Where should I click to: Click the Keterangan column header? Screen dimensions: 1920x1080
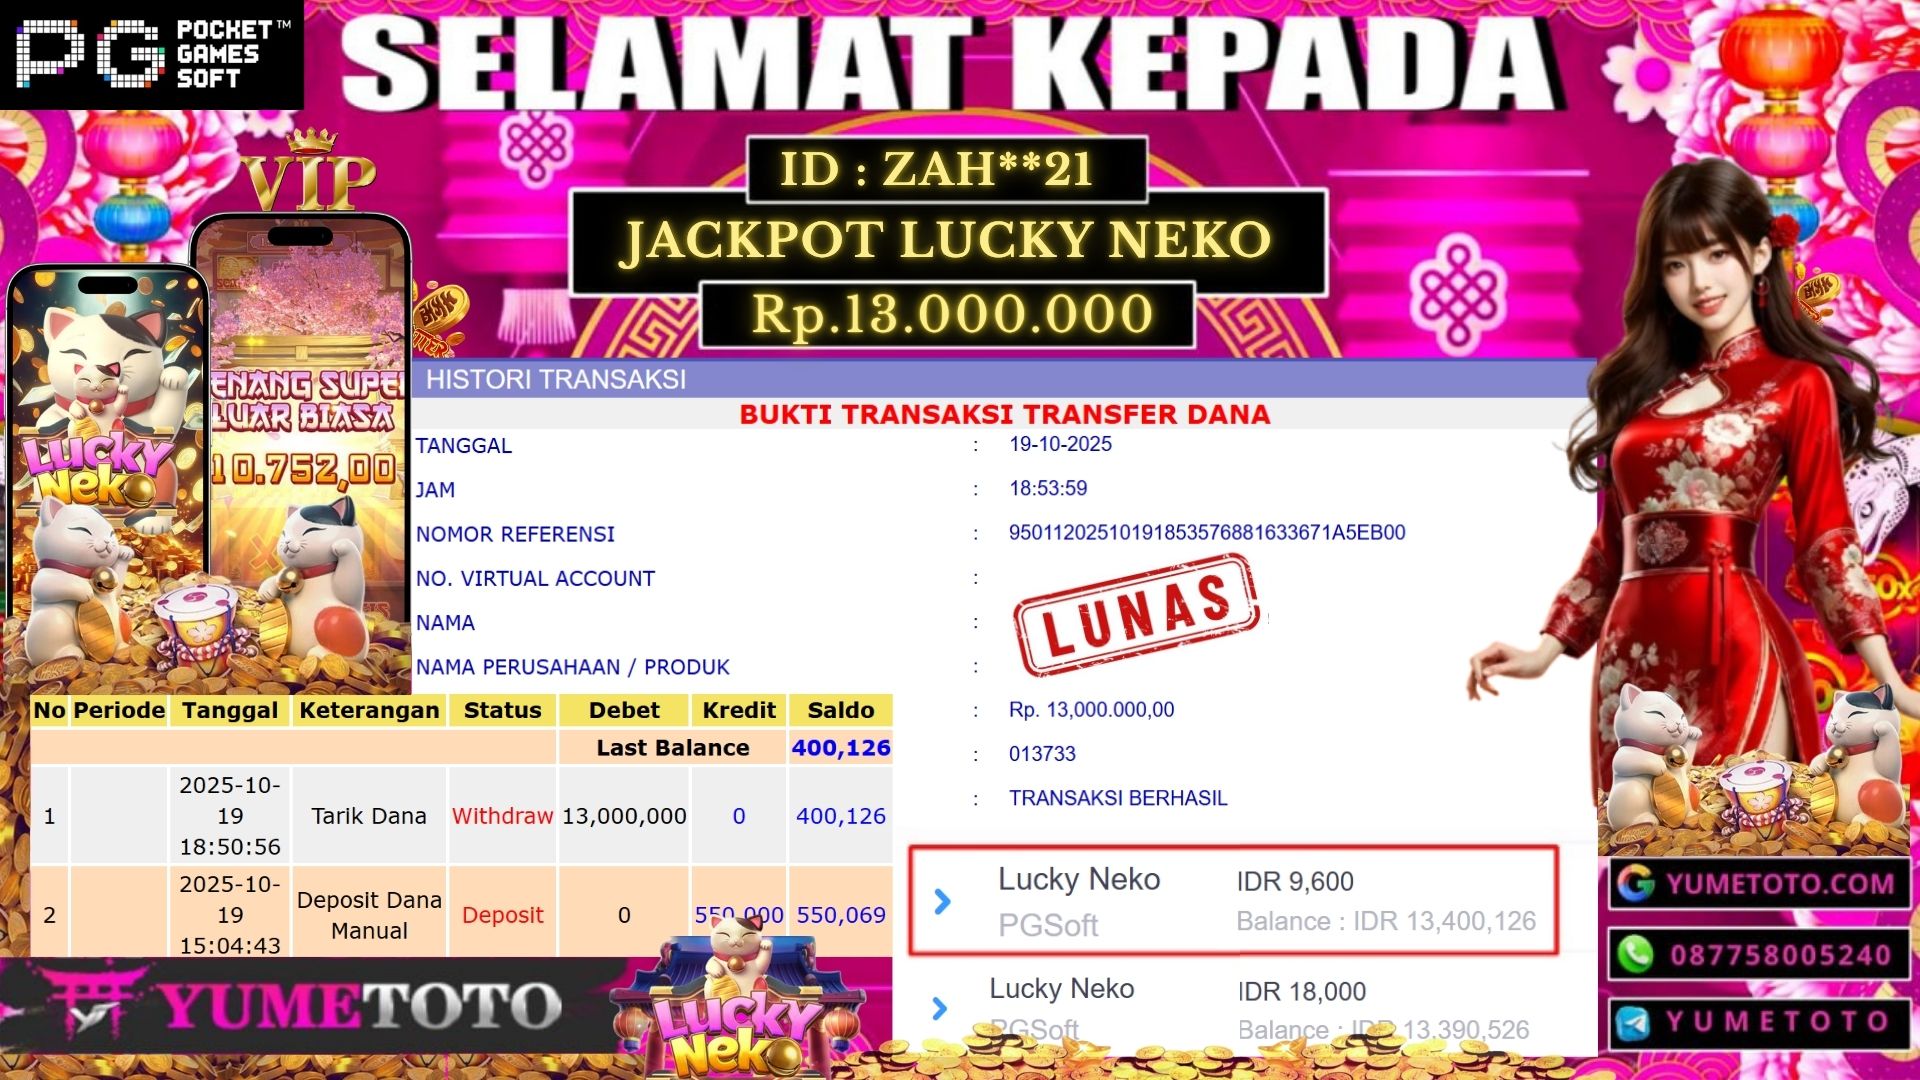369,710
